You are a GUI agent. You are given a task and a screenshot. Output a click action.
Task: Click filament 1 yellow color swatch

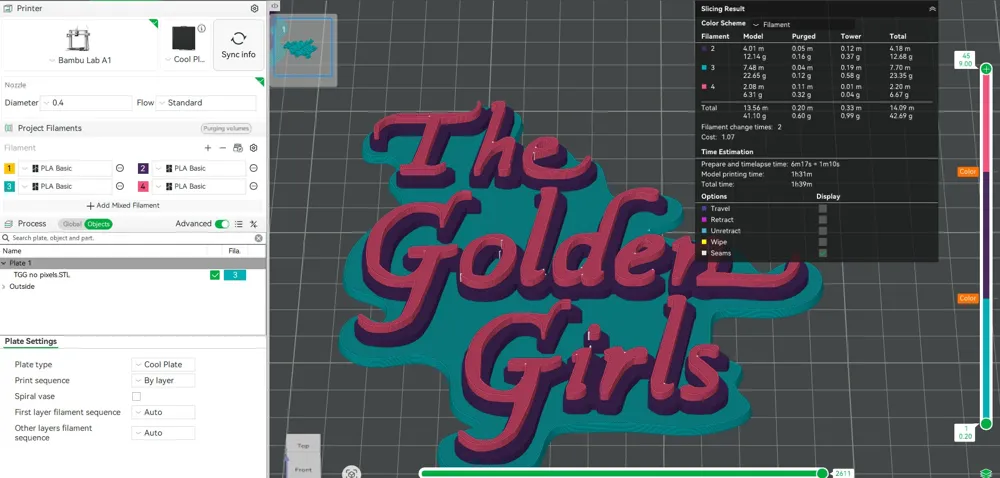10,168
